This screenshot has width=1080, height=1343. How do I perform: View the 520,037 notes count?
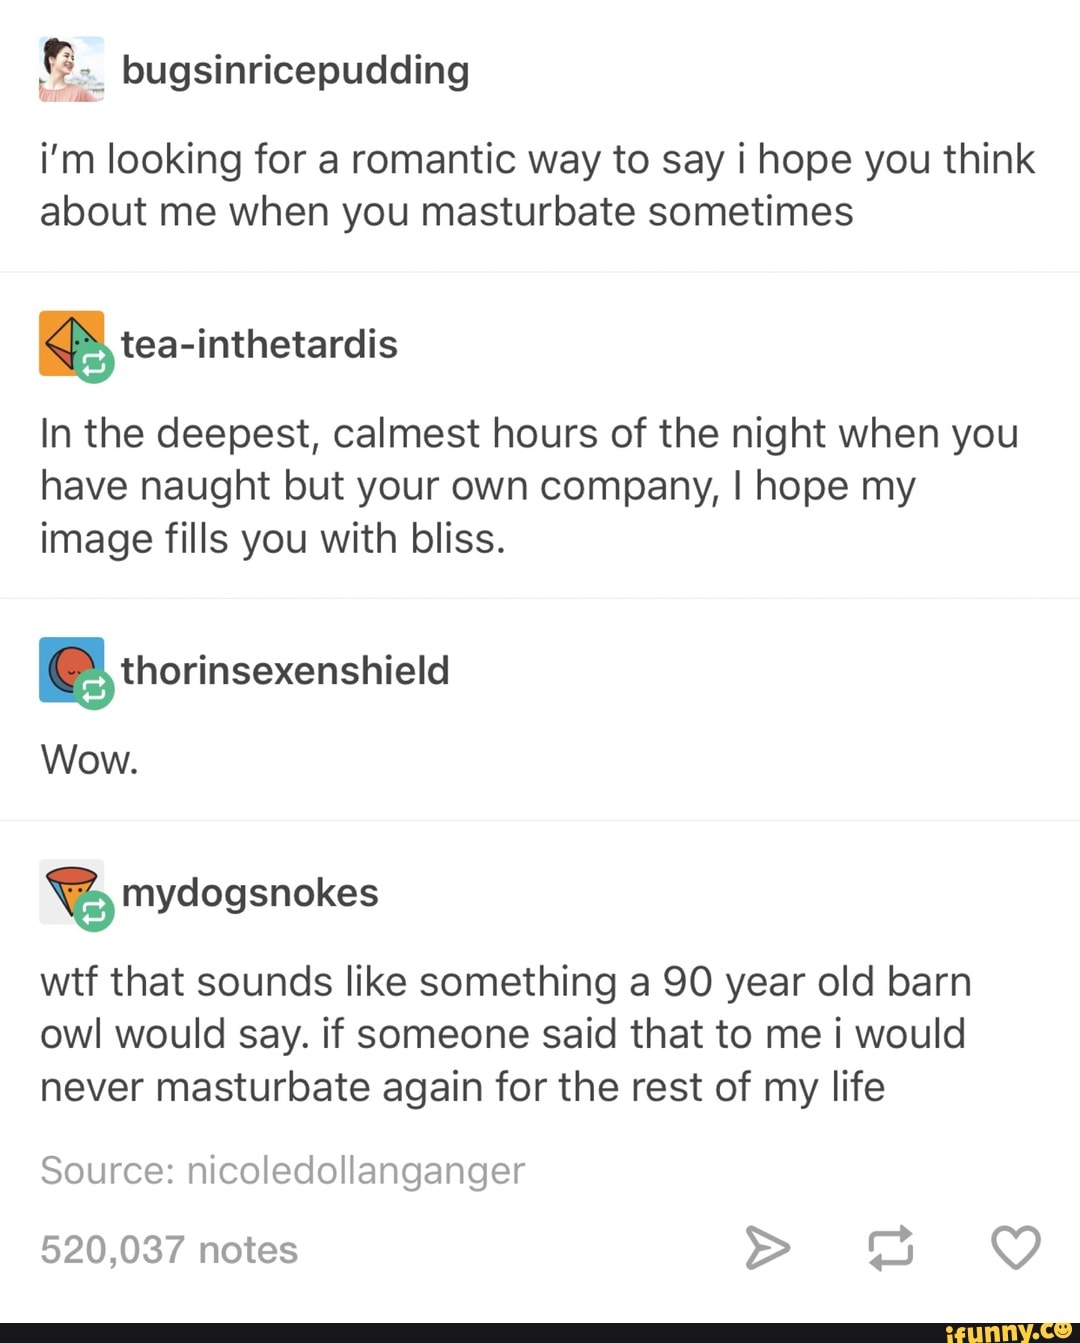point(169,1250)
